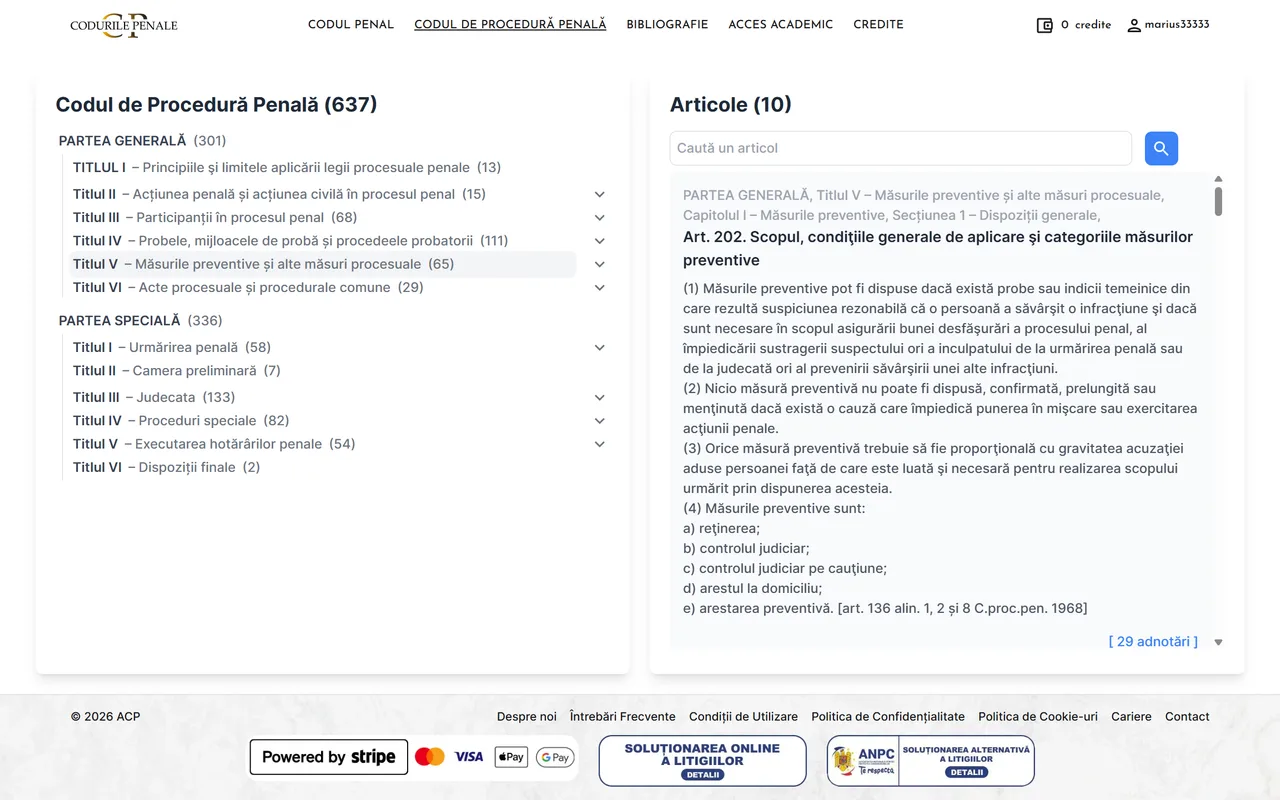The height and width of the screenshot is (800, 1280).
Task: Click scrollbar up arrow in articles panel
Action: point(1218,179)
